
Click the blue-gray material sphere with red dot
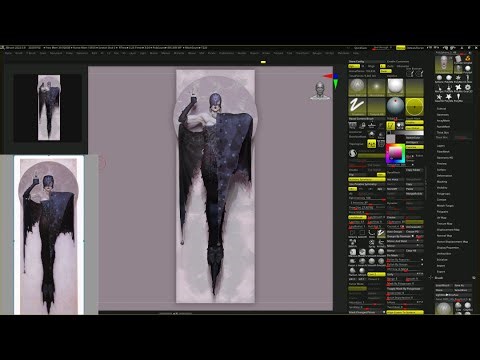[x=395, y=107]
